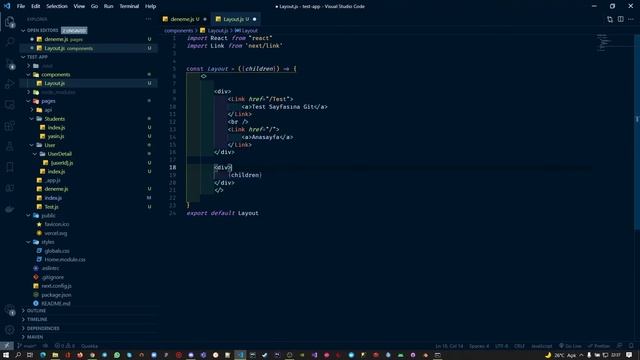Open the Run and Debug view

coord(10,84)
